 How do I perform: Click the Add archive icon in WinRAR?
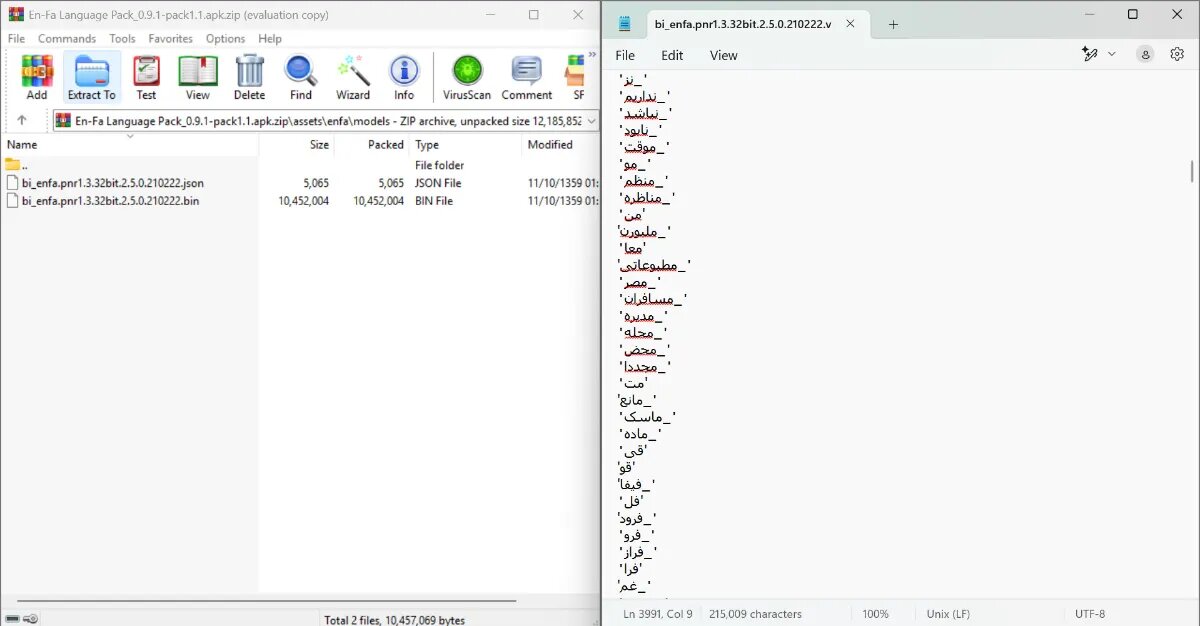[36, 75]
